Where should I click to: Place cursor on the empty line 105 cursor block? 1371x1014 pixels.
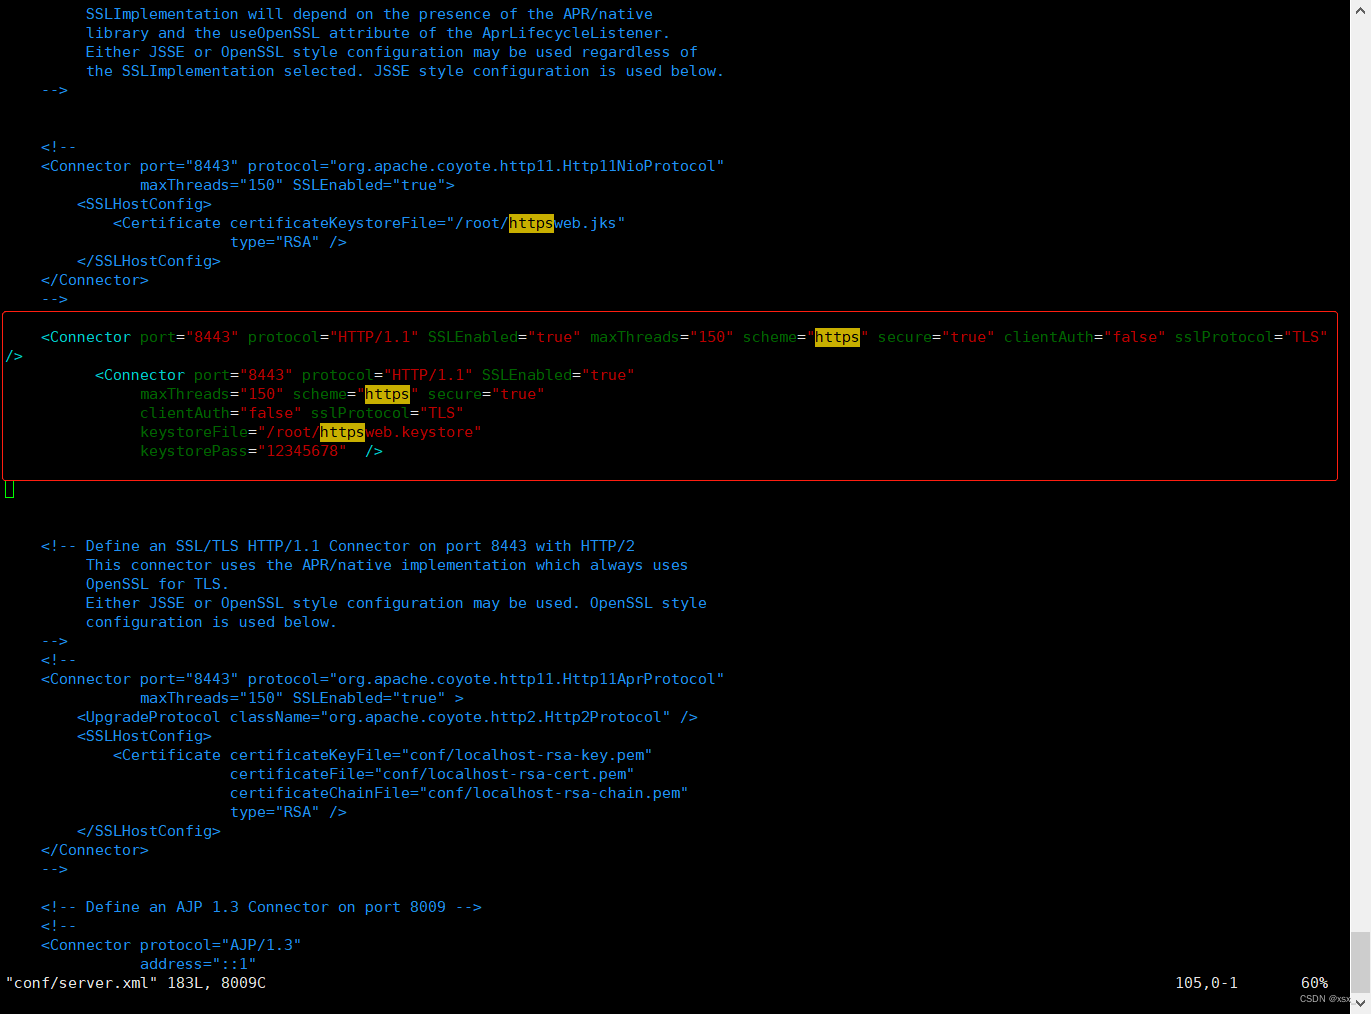click(10, 489)
